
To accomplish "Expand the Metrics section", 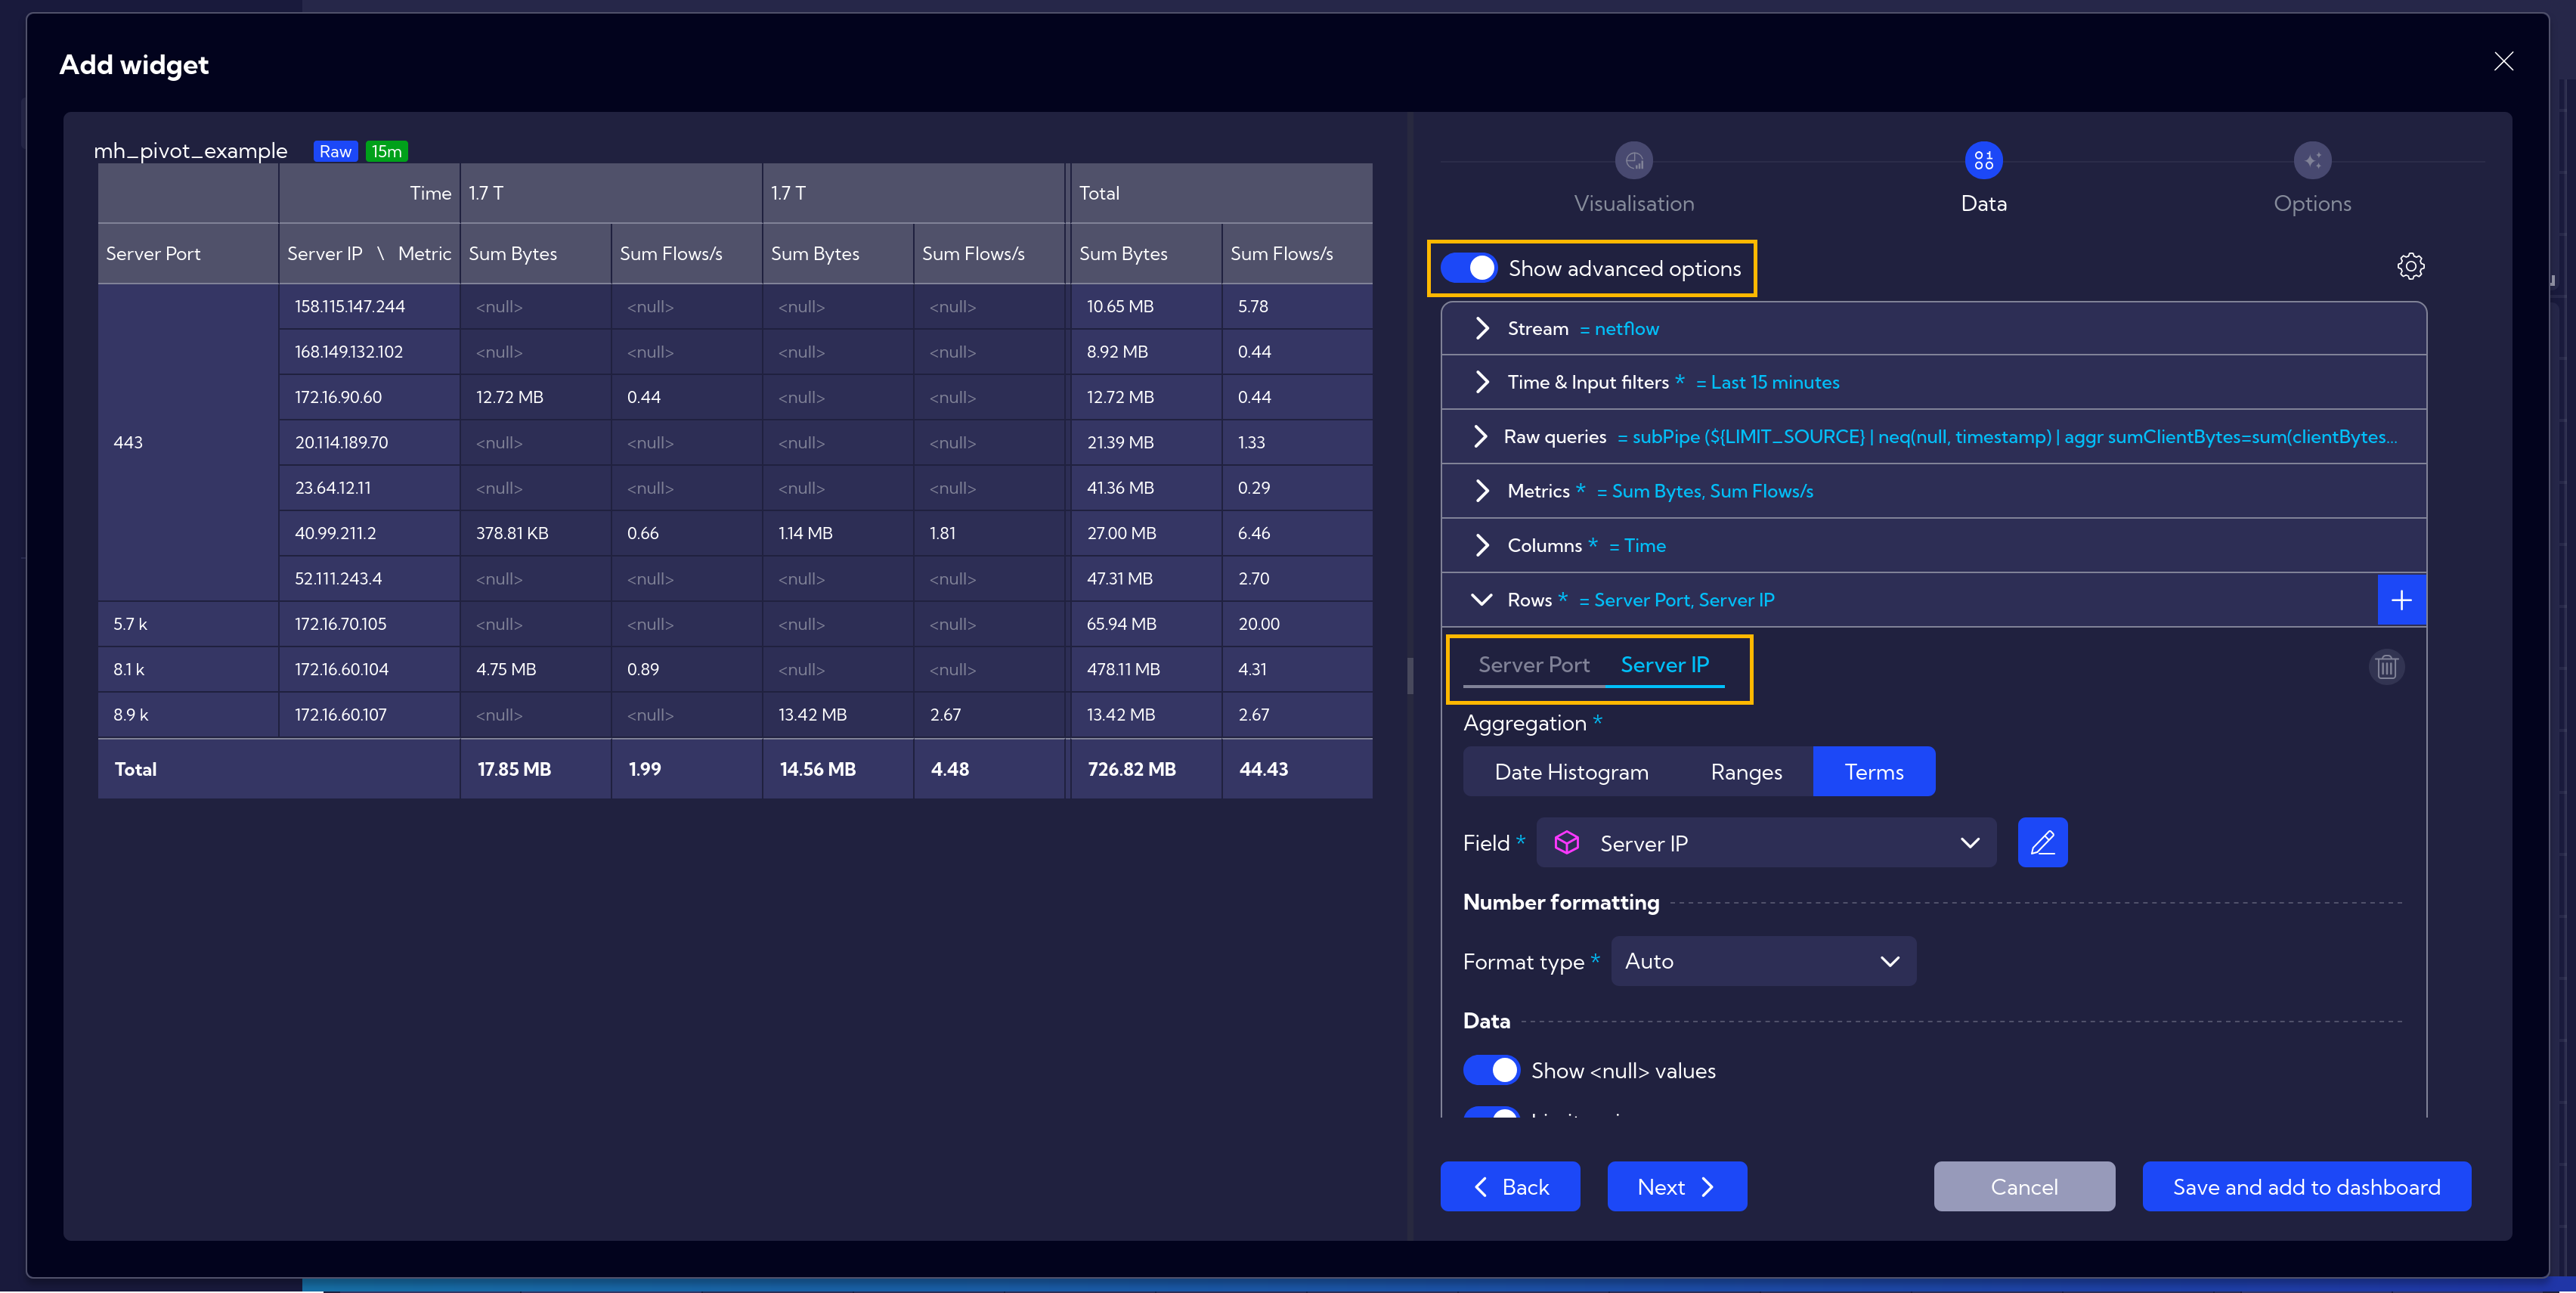I will [x=1933, y=491].
